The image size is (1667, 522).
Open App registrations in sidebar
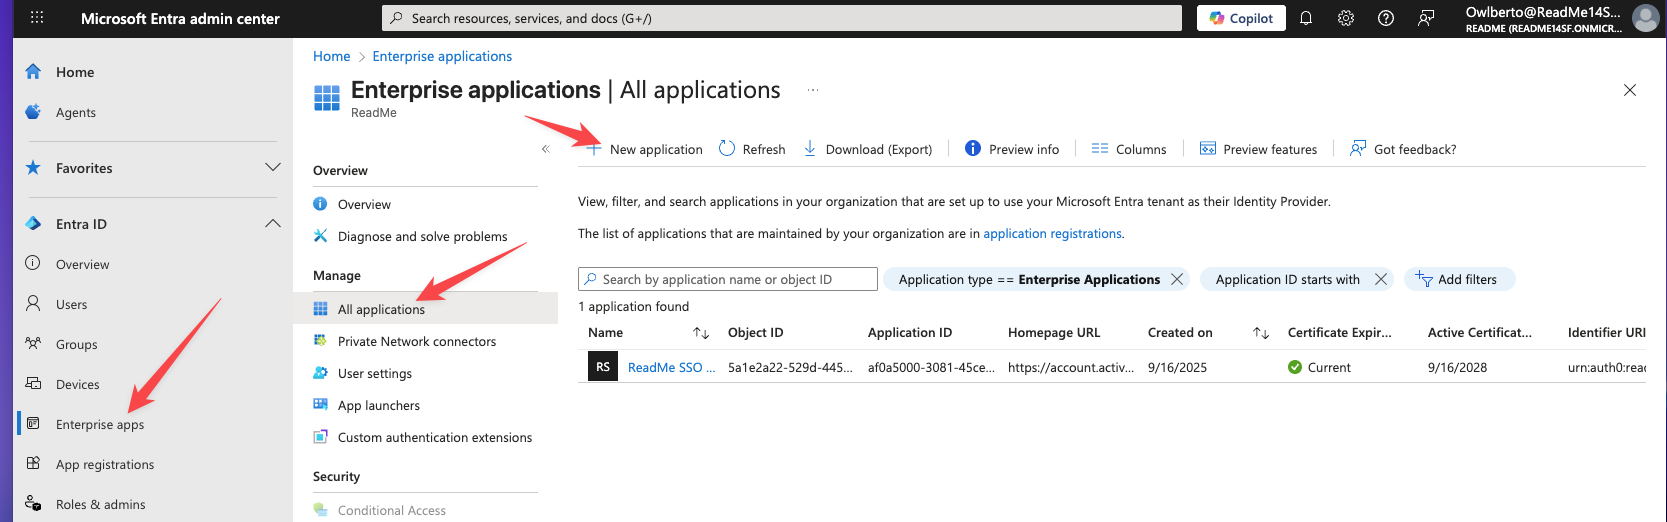[x=105, y=464]
